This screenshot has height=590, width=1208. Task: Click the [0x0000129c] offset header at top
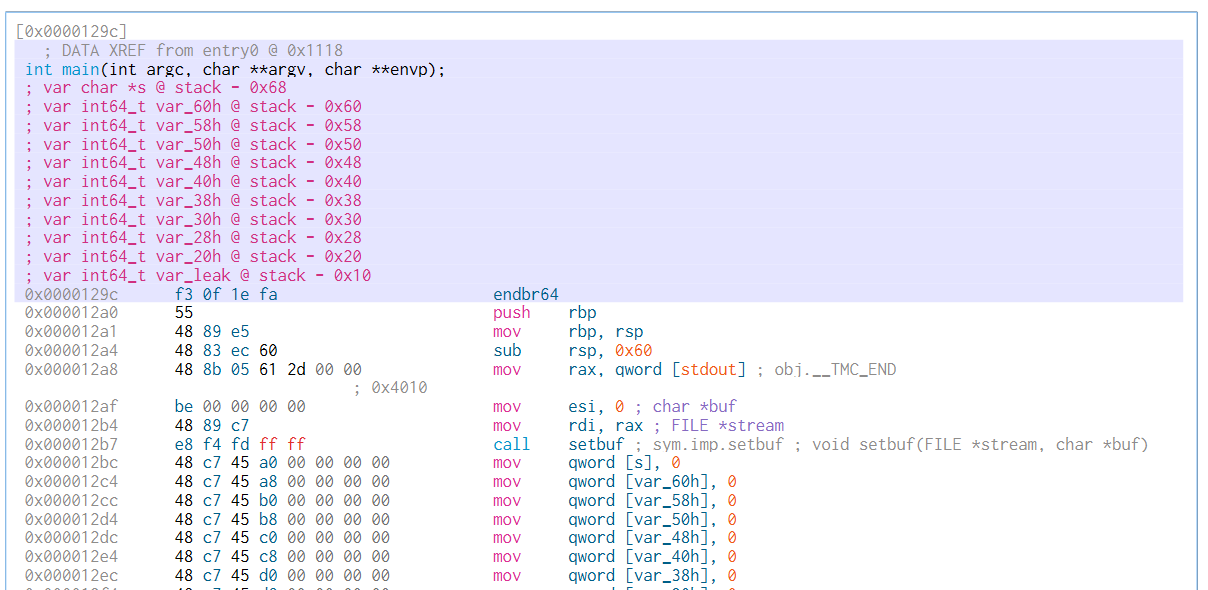coord(71,32)
